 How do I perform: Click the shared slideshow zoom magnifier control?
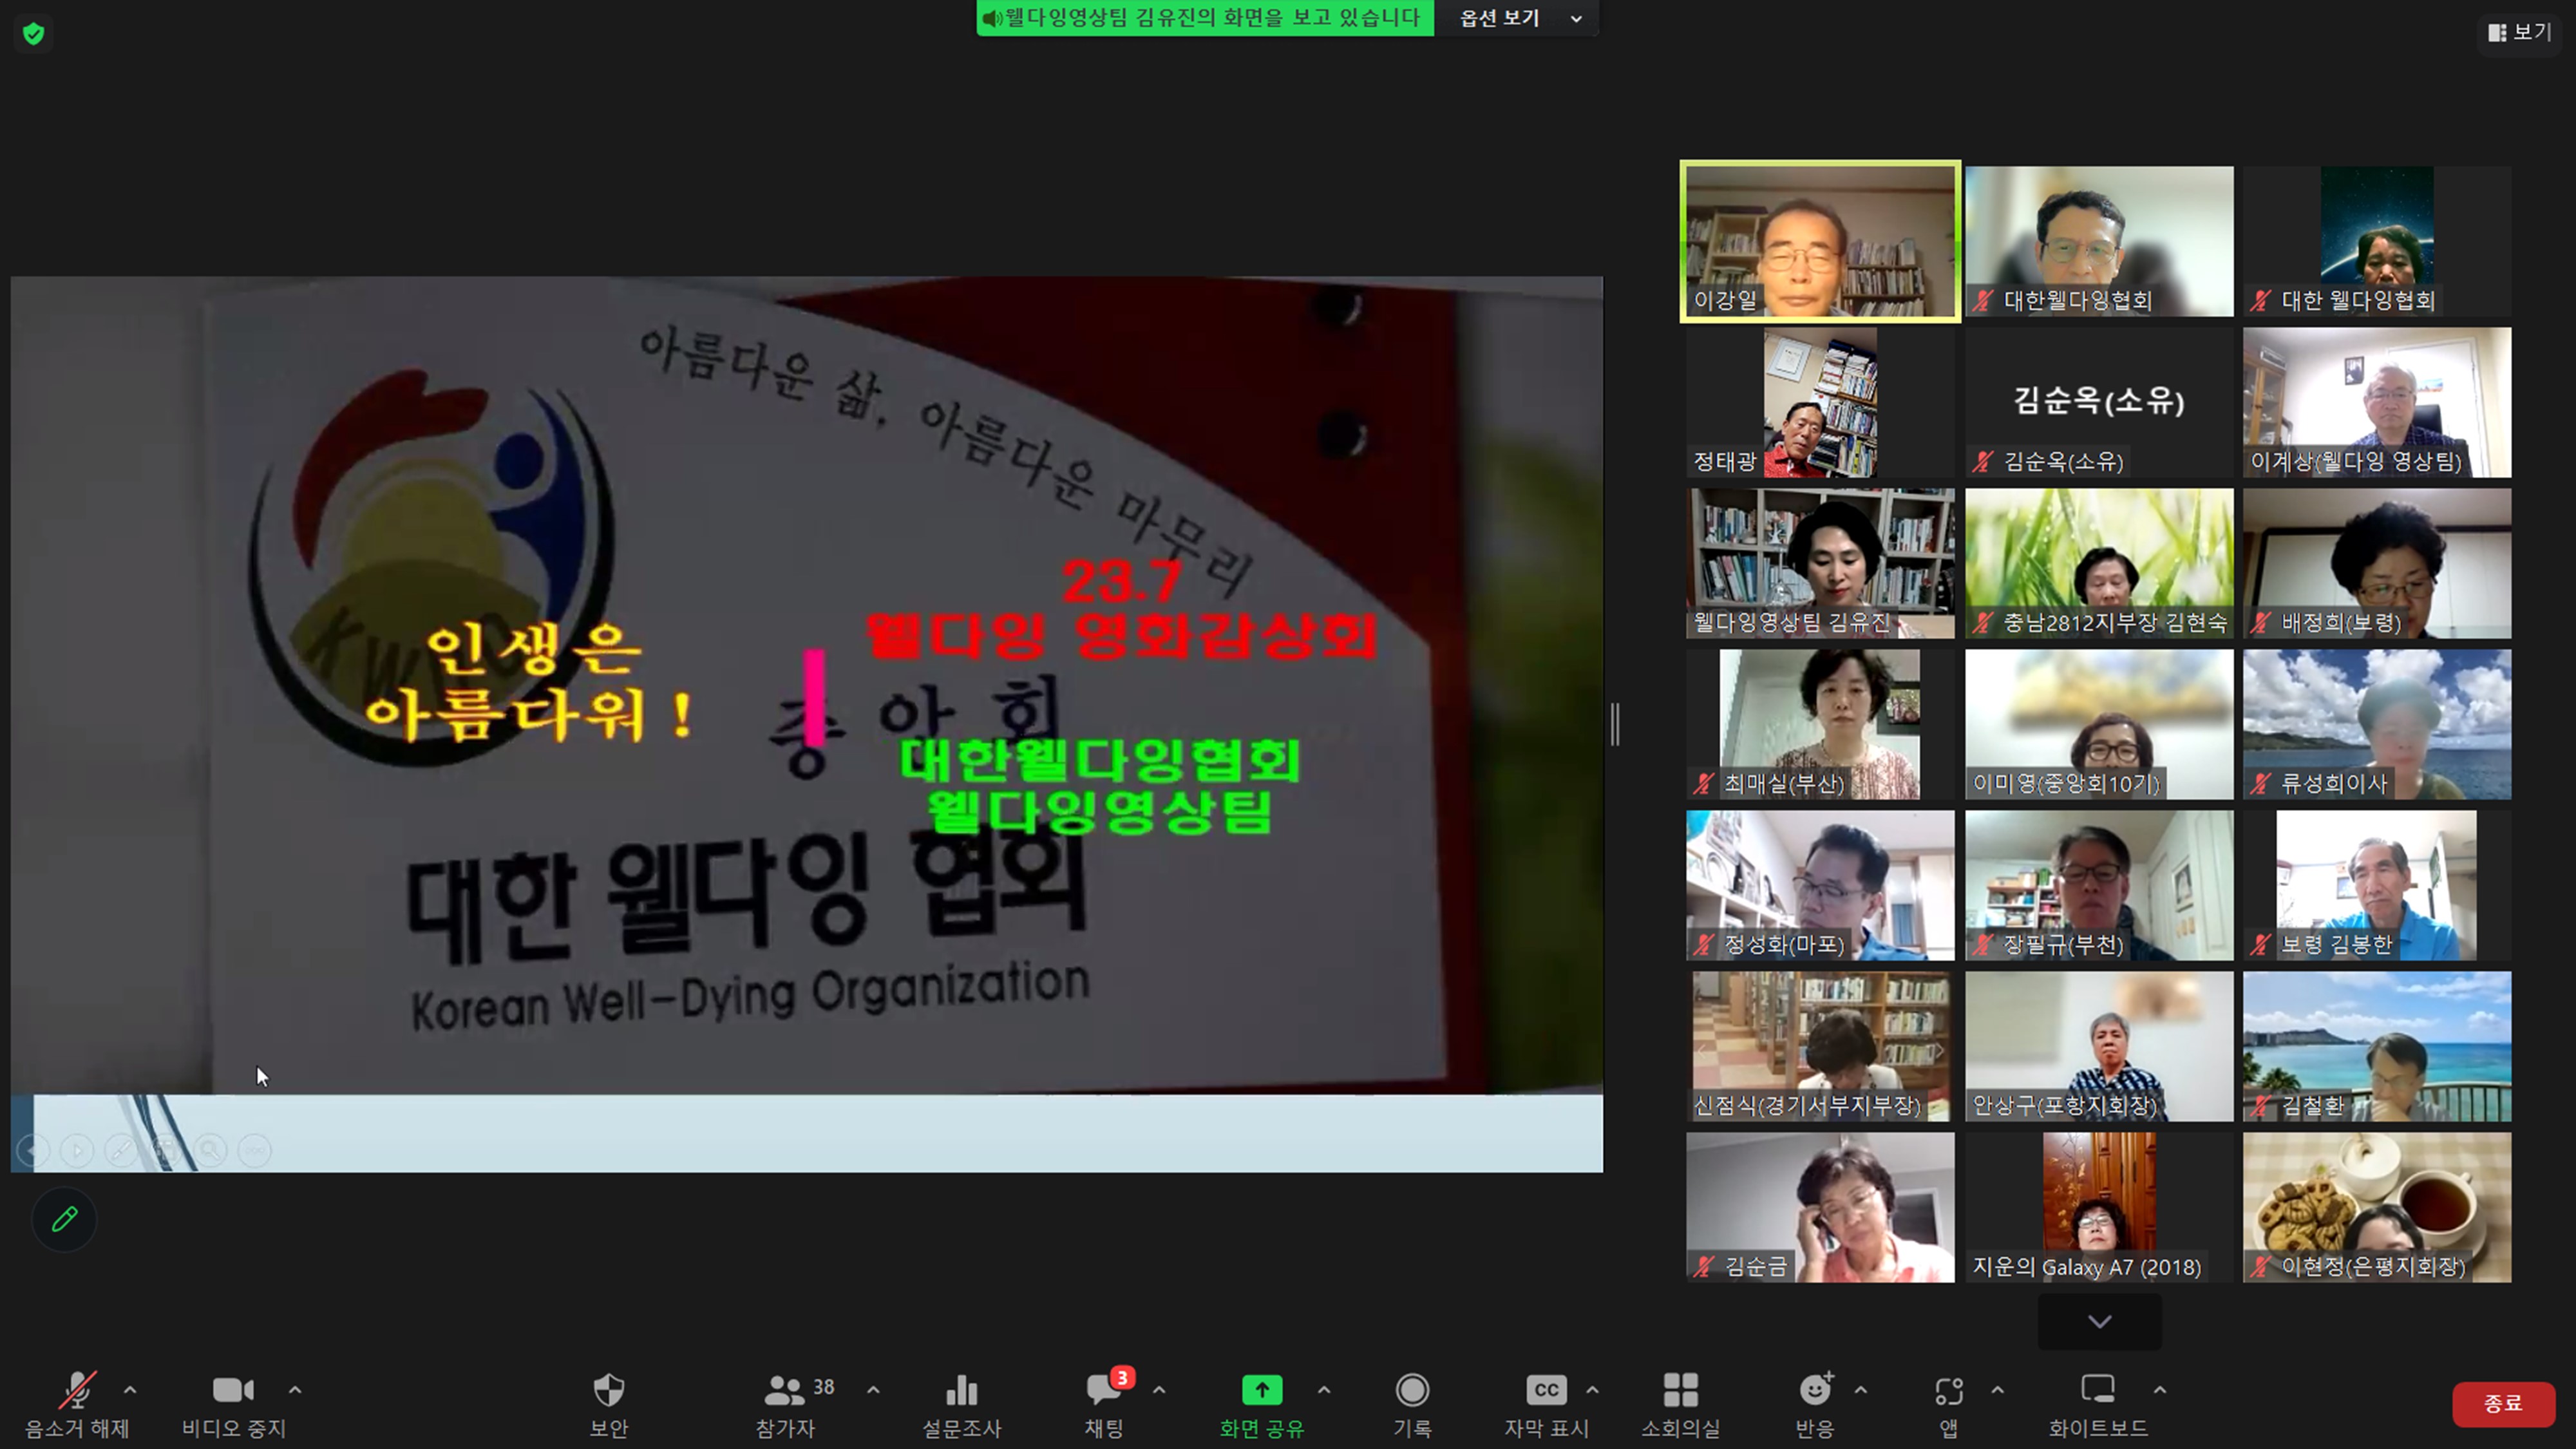pos(210,1150)
